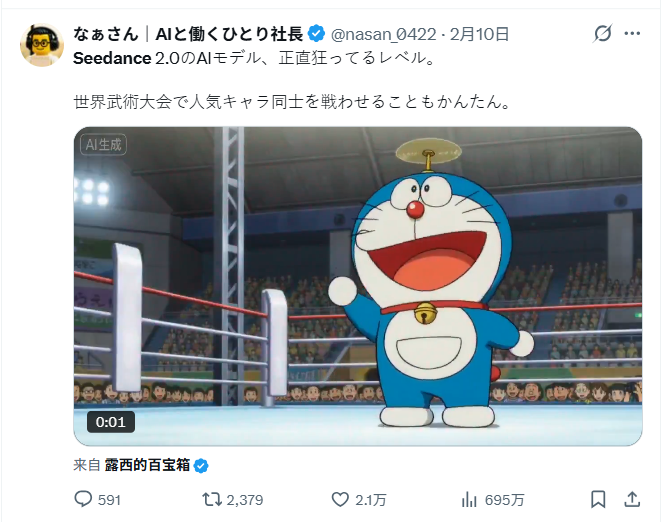This screenshot has width=662, height=522.
Task: Click the Grok slashed-circle icon
Action: point(602,33)
